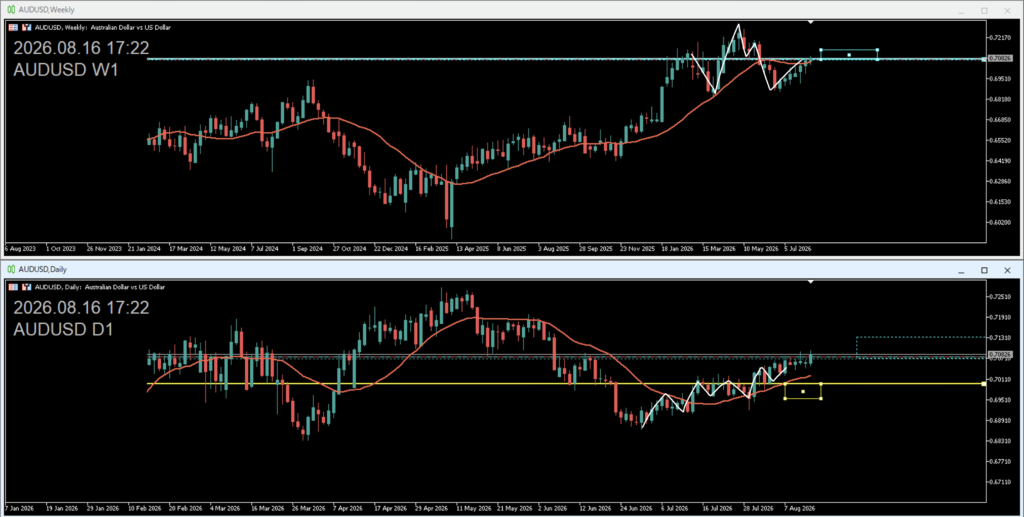The height and width of the screenshot is (517, 1024).
Task: Click the 0.60200 price scale value in Weekly chart
Action: (1000, 223)
